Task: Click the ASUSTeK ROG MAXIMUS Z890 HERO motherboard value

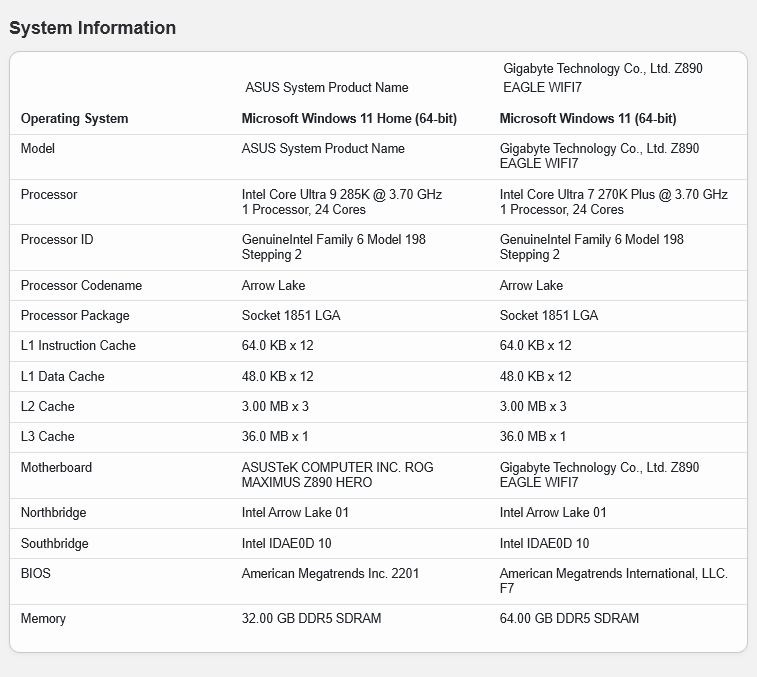Action: (337, 474)
